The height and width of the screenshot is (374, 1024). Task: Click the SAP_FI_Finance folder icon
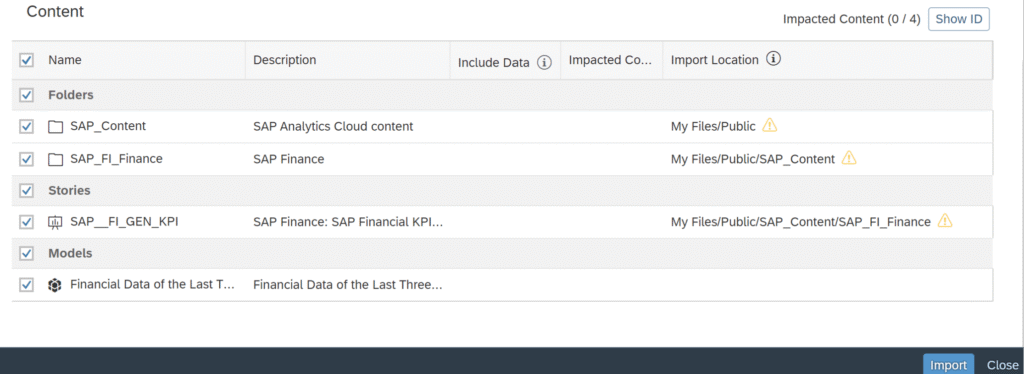pos(56,159)
